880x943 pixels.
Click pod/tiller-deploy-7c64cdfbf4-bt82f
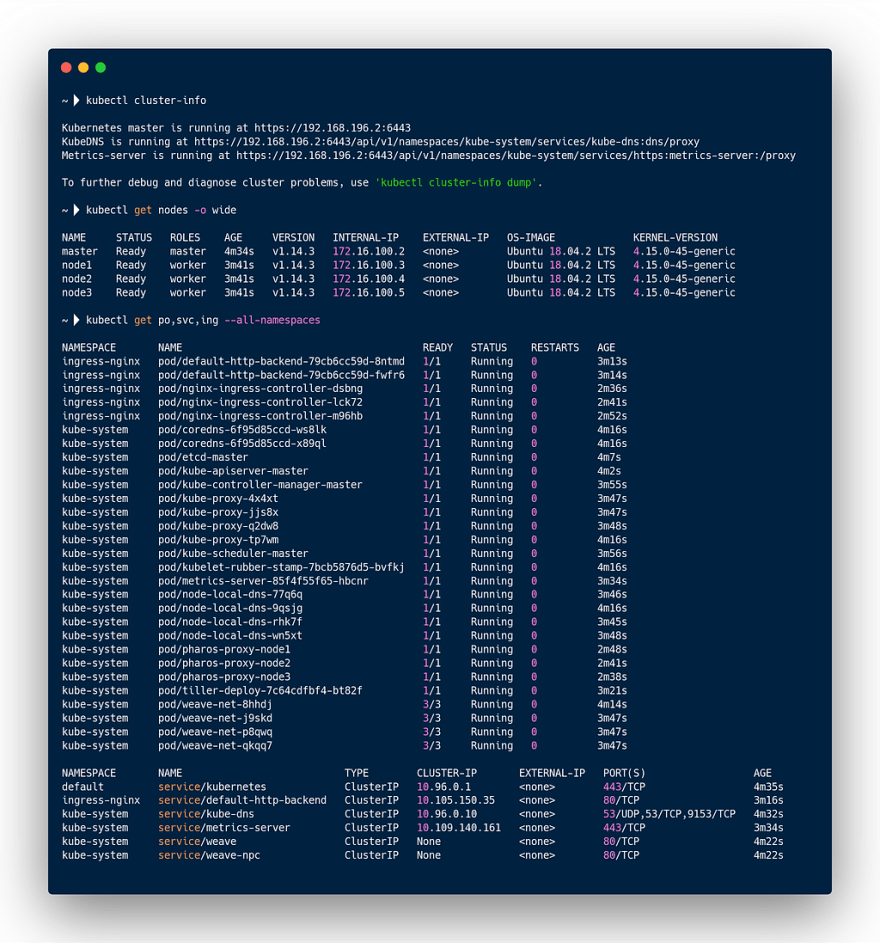(260, 691)
